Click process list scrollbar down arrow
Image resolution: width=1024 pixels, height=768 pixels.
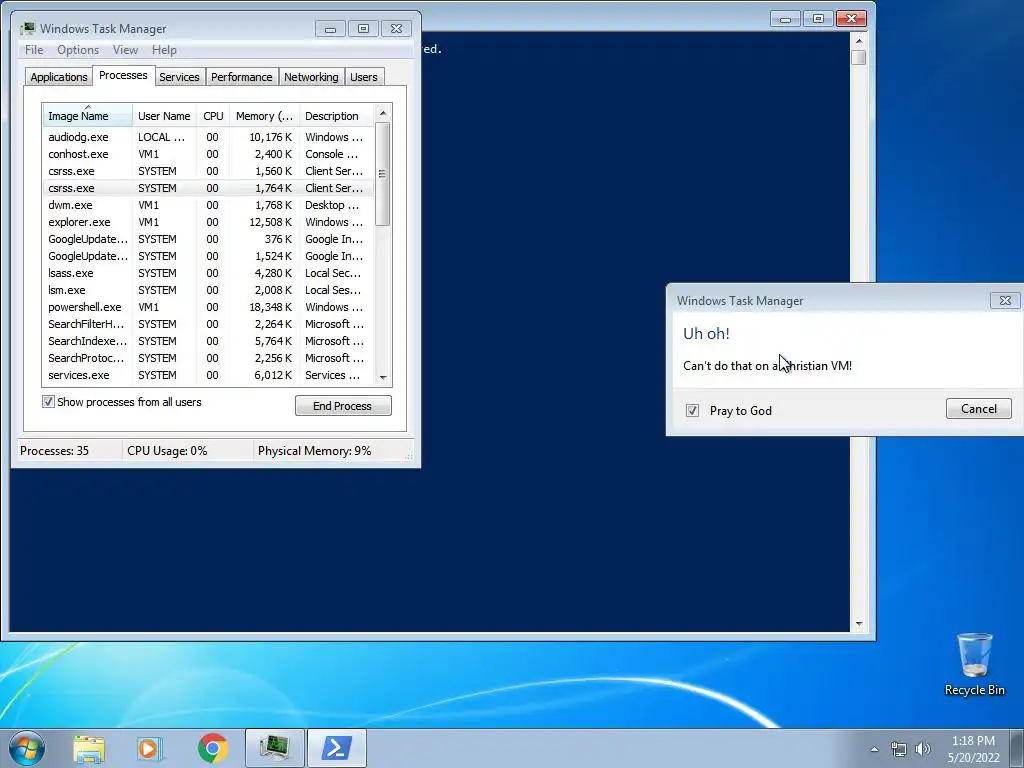(x=383, y=377)
